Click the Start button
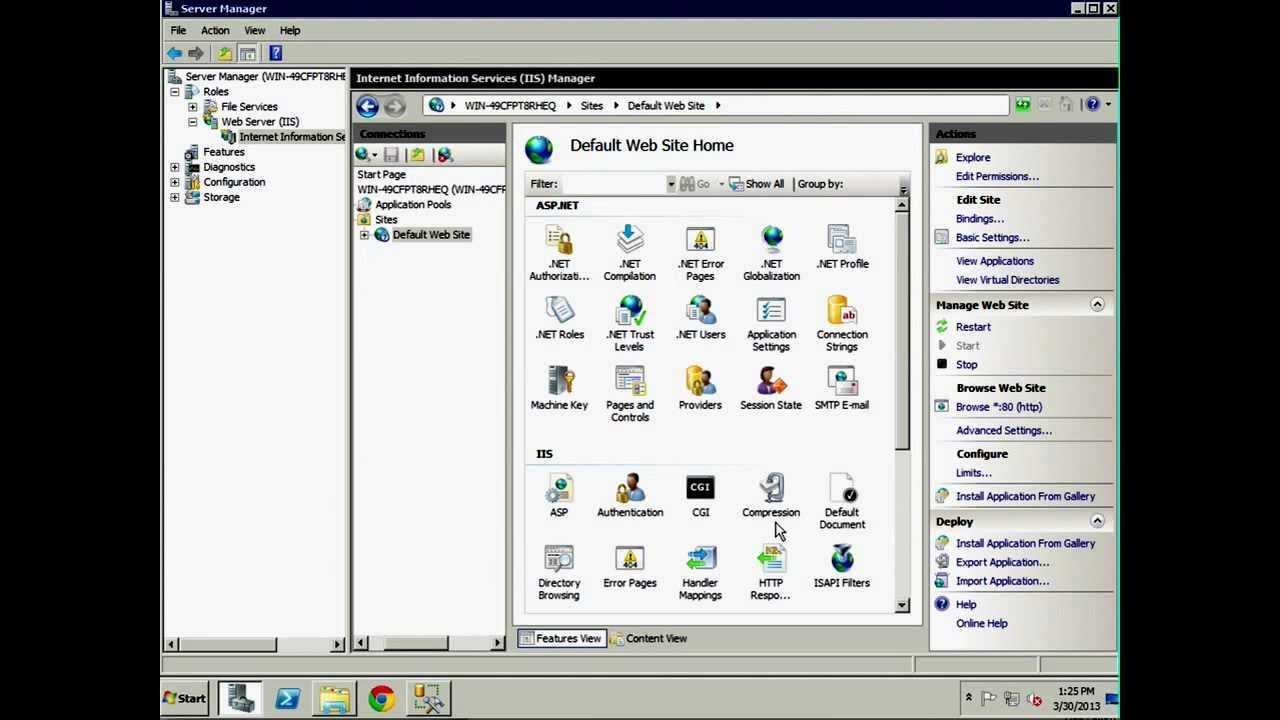Screen dimensions: 1280x720 tap(185, 699)
